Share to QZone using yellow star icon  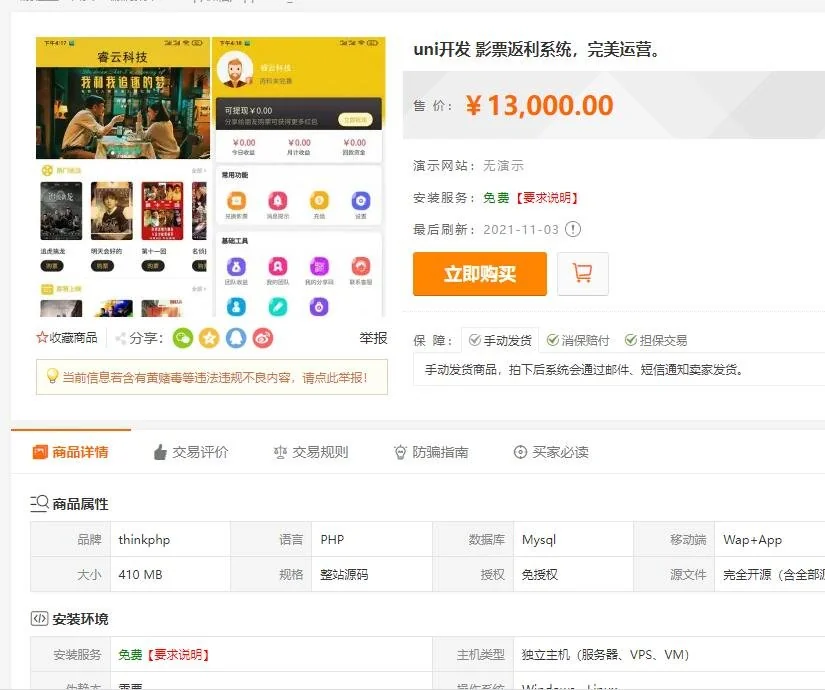coord(208,338)
